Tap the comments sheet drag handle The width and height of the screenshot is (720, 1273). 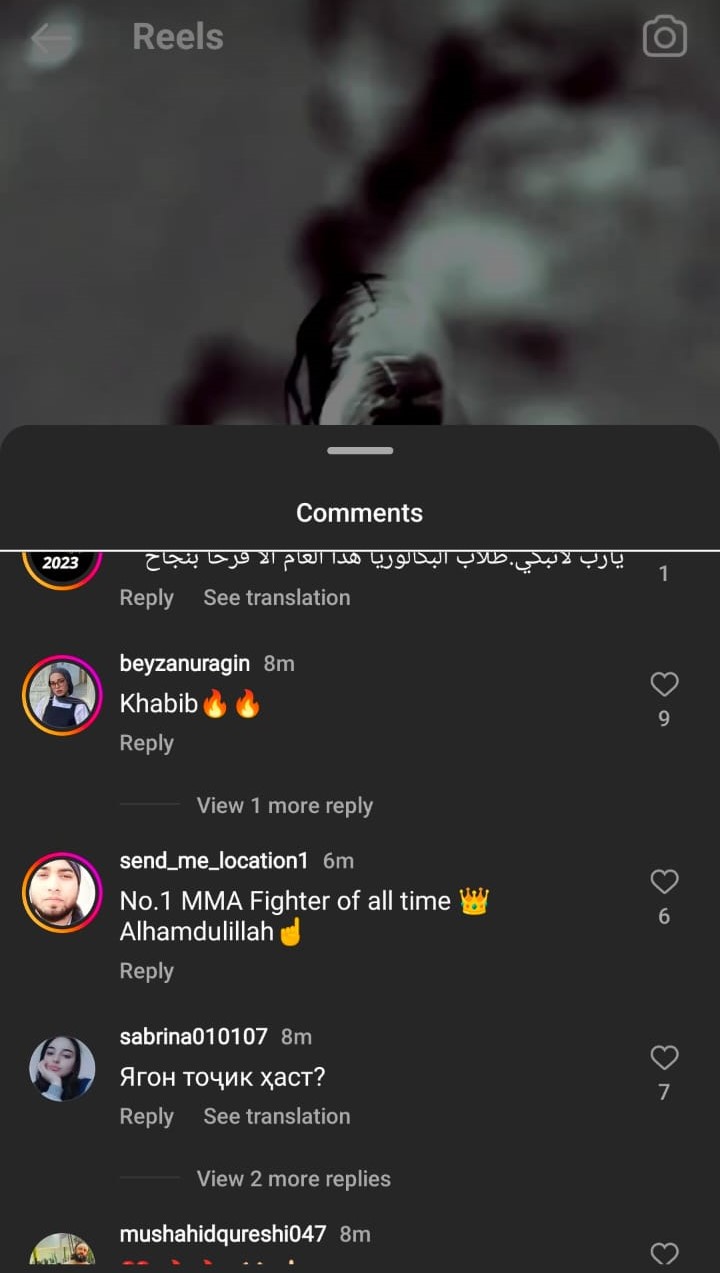tap(360, 451)
